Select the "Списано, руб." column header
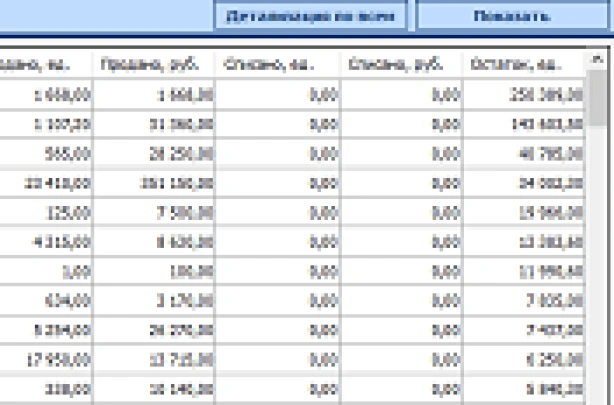The width and height of the screenshot is (614, 405). click(x=402, y=64)
